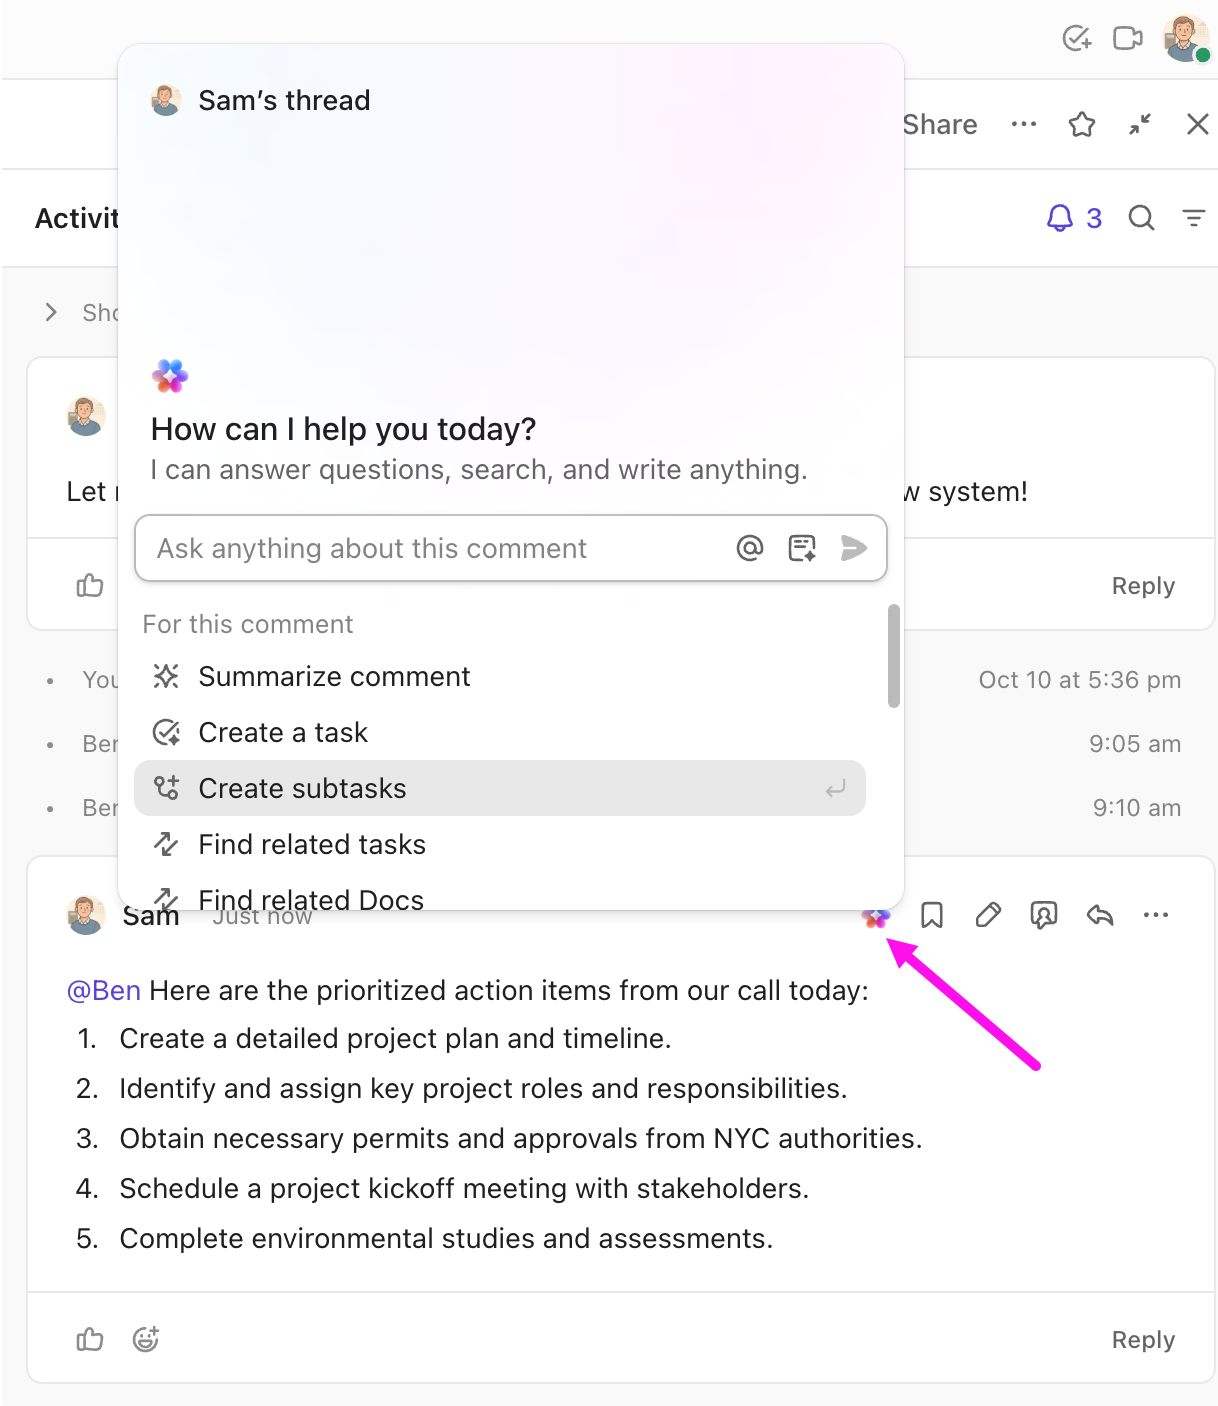Assign Sam's comment using the assign icon

tap(1043, 915)
